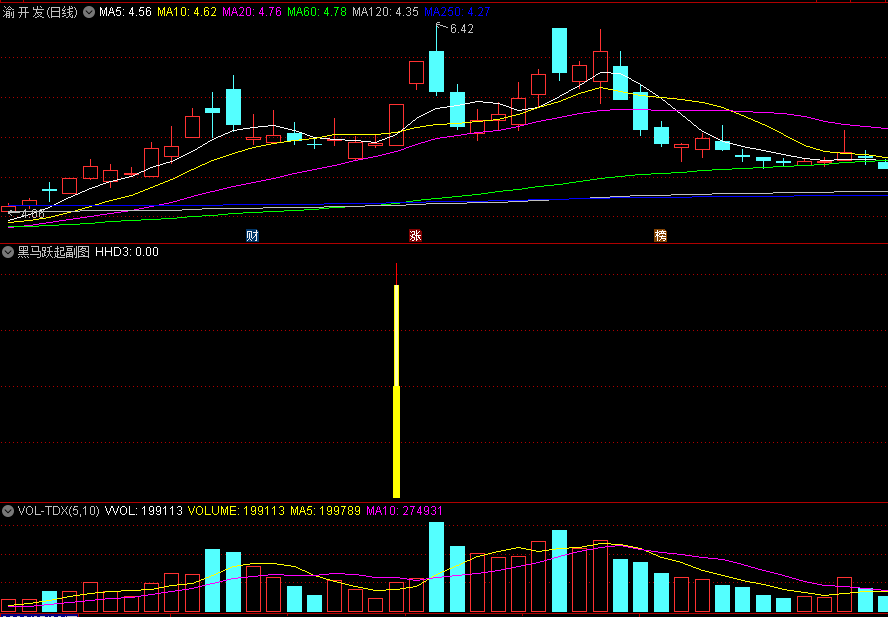888x617 pixels.
Task: Click the 4.06 low price annotation
Action: pyautogui.click(x=32, y=214)
